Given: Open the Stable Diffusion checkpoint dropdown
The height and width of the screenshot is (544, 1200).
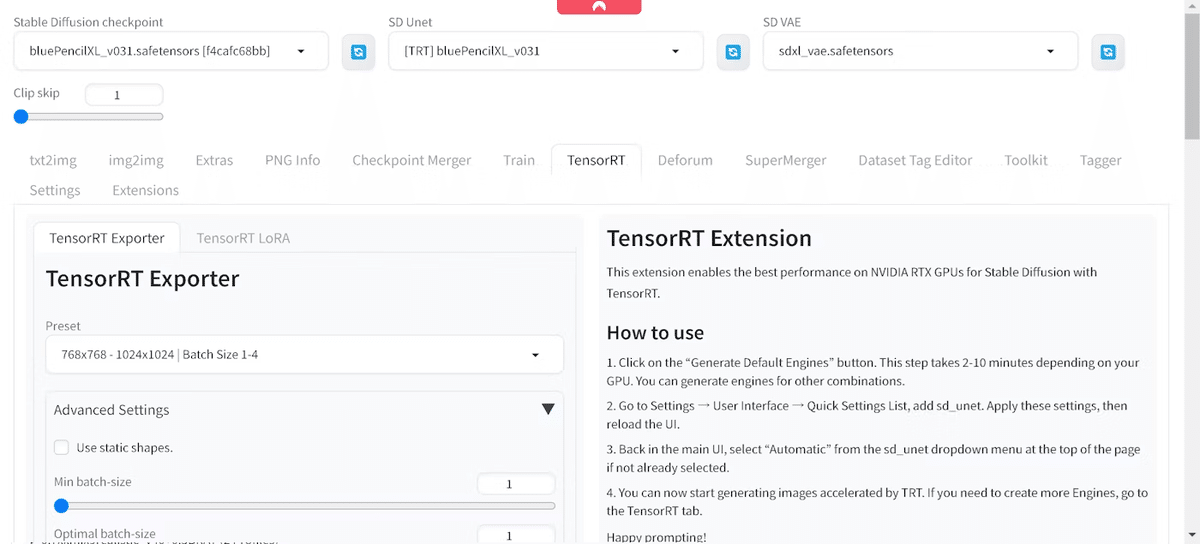Looking at the screenshot, I should [x=172, y=51].
